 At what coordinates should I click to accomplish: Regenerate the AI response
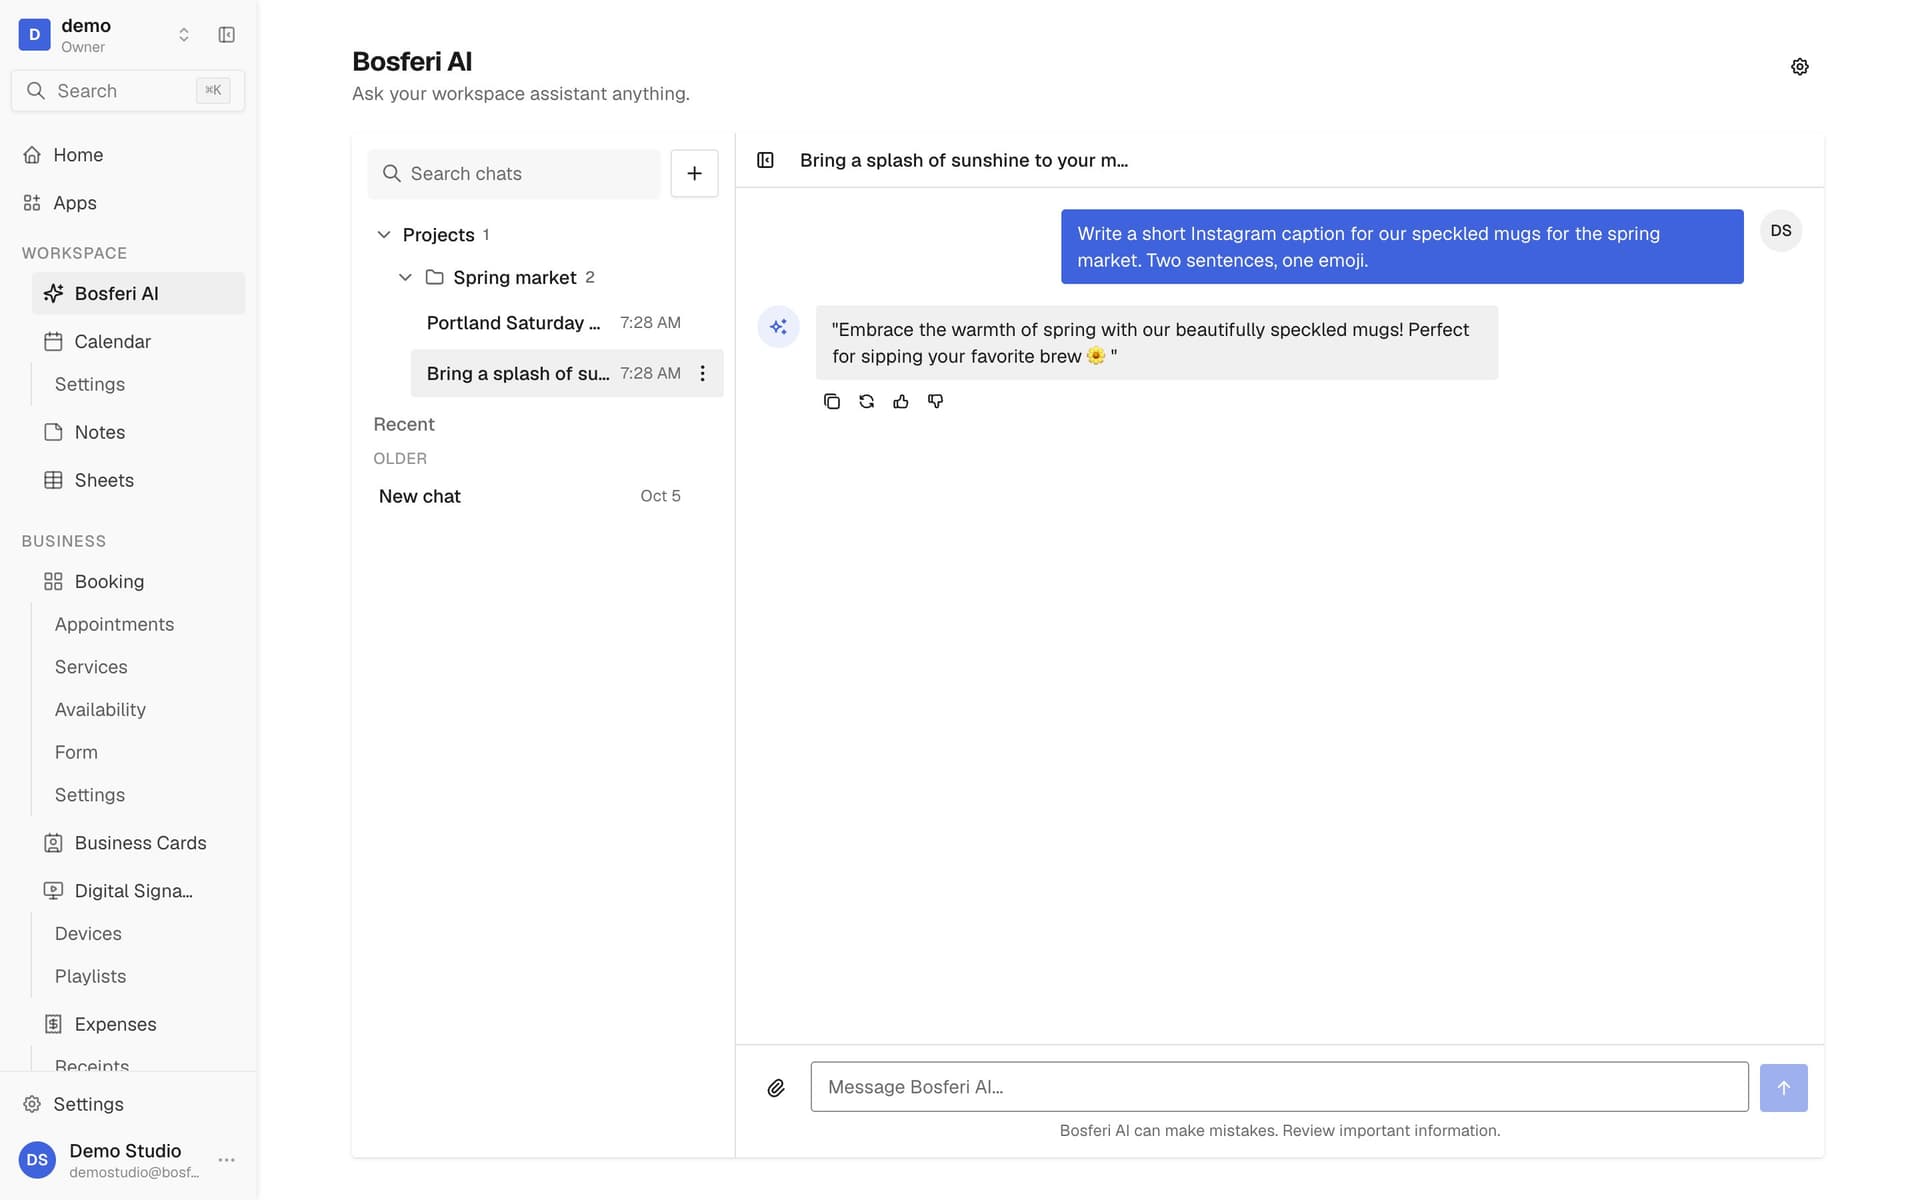[866, 401]
